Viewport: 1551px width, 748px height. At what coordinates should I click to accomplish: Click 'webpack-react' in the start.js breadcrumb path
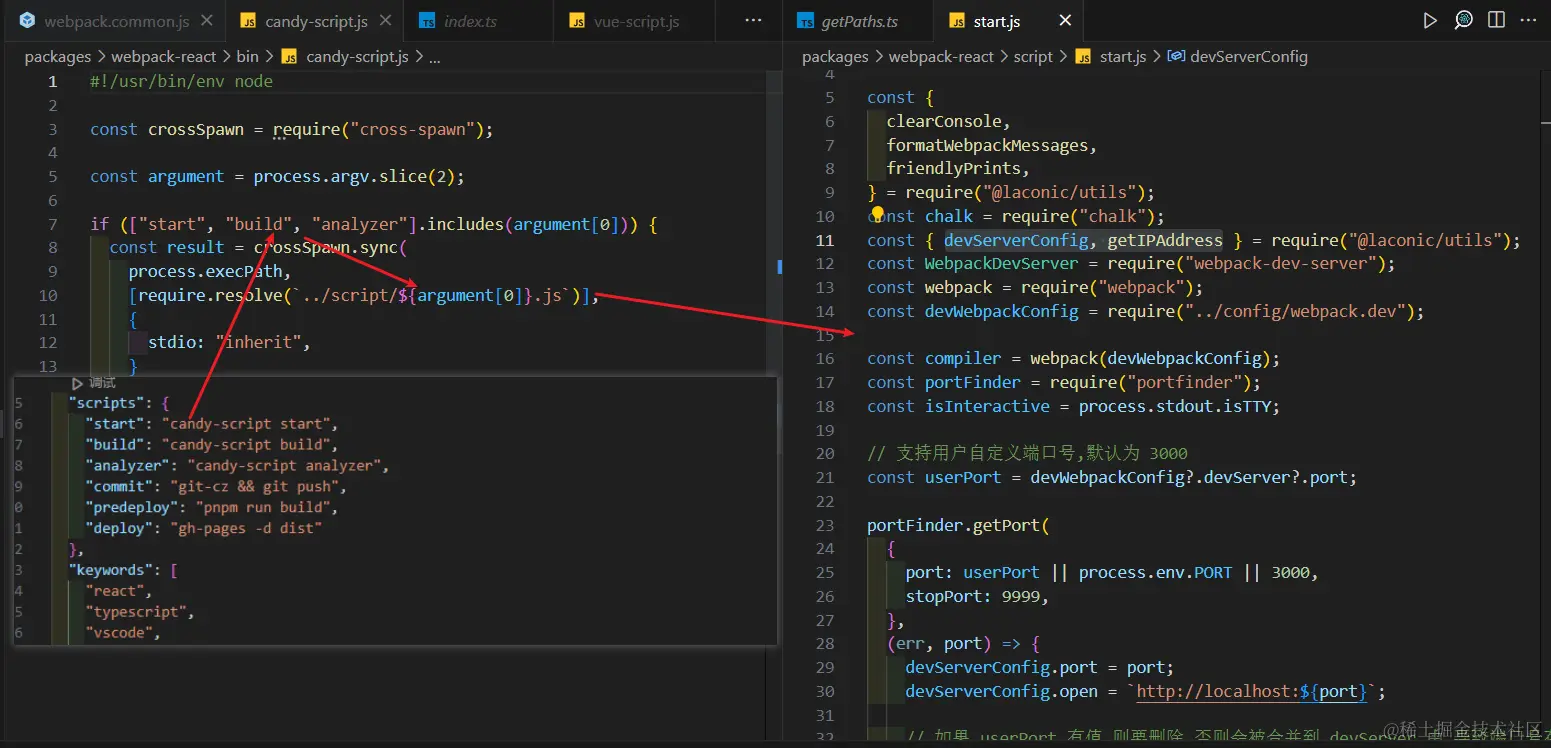point(941,57)
